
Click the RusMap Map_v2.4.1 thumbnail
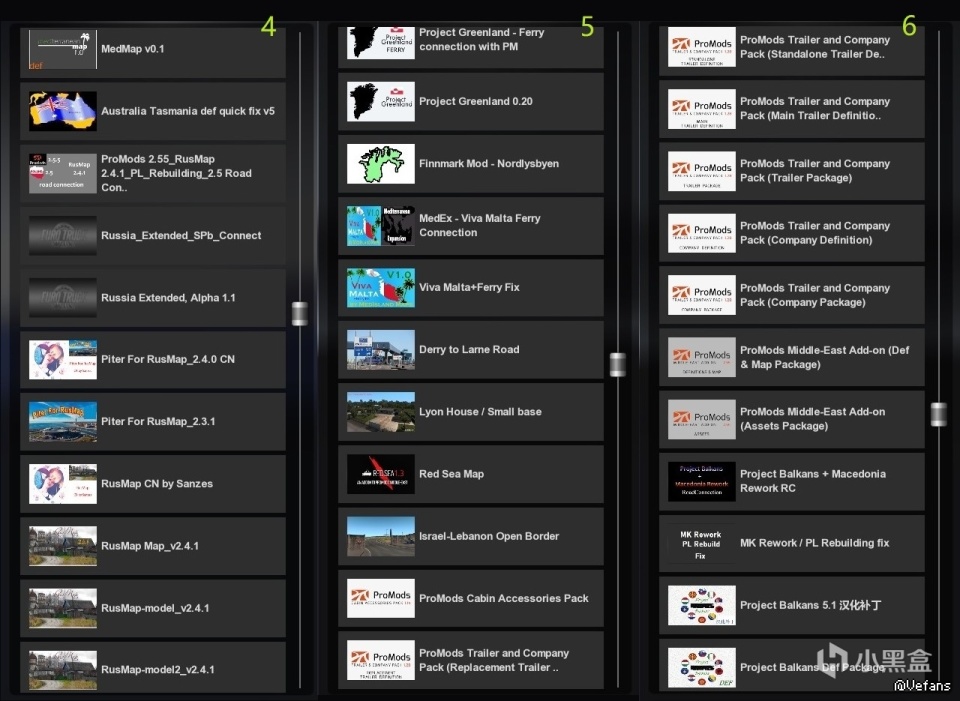[x=62, y=546]
